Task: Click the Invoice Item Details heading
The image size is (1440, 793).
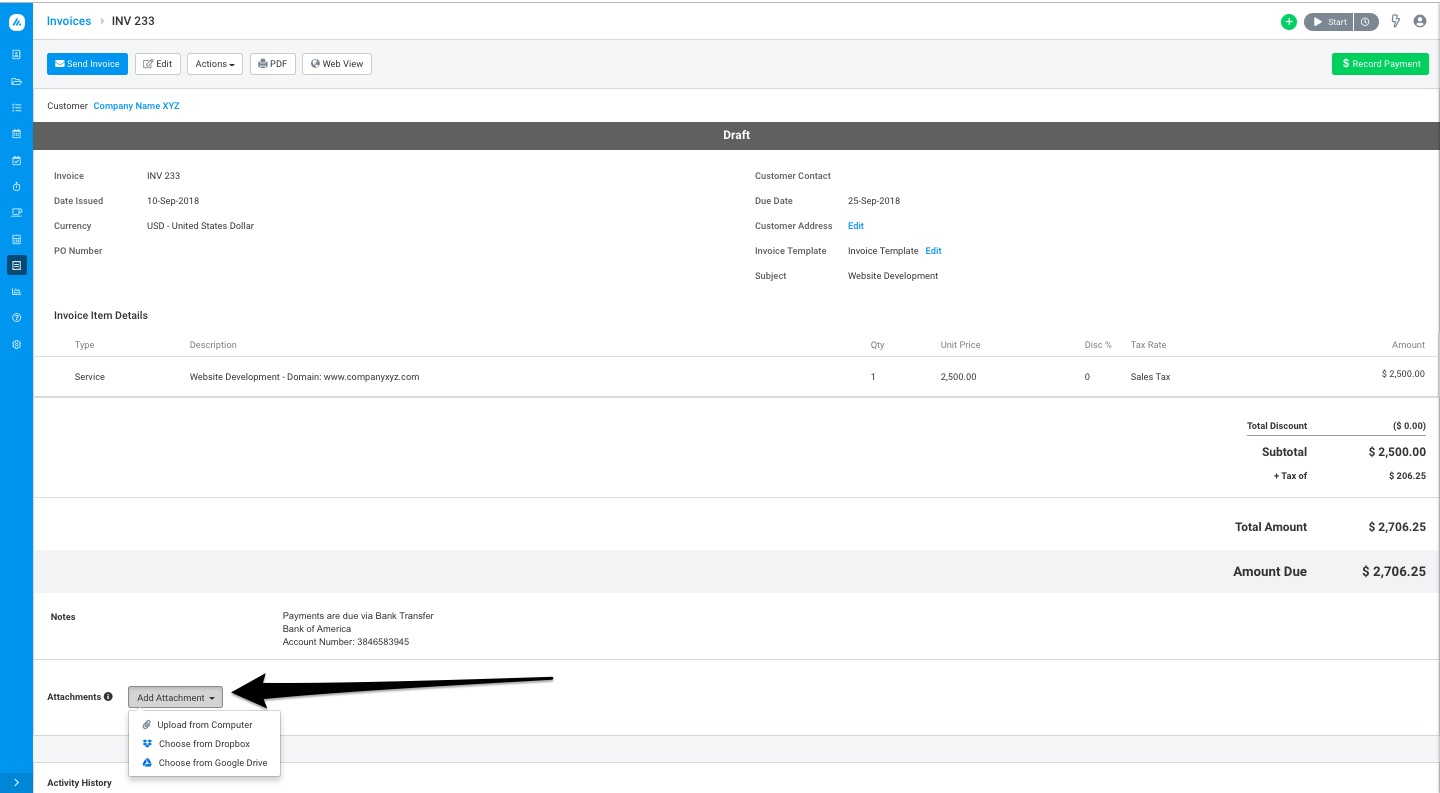Action: (x=101, y=316)
